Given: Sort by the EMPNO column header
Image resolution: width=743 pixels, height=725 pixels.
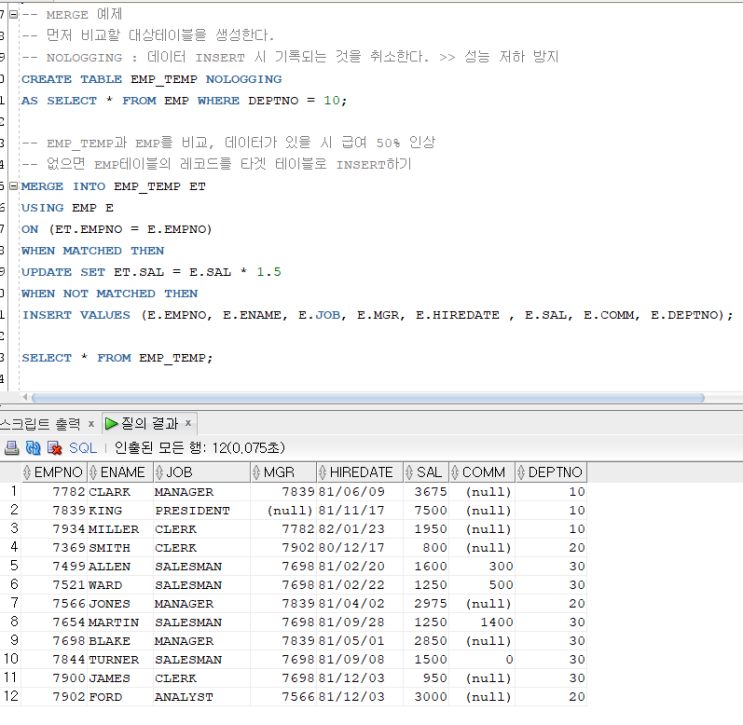Looking at the screenshot, I should [x=54, y=472].
